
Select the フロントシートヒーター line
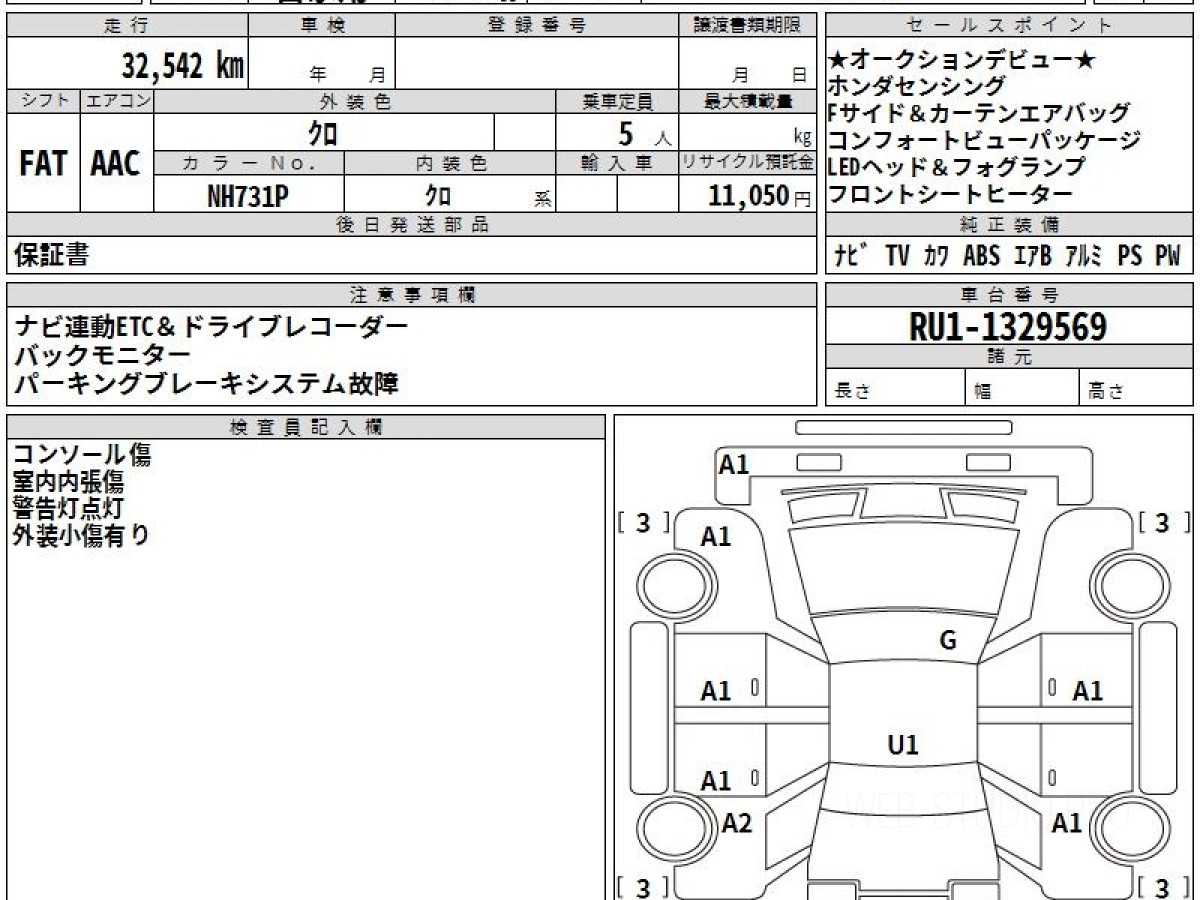click(x=951, y=193)
